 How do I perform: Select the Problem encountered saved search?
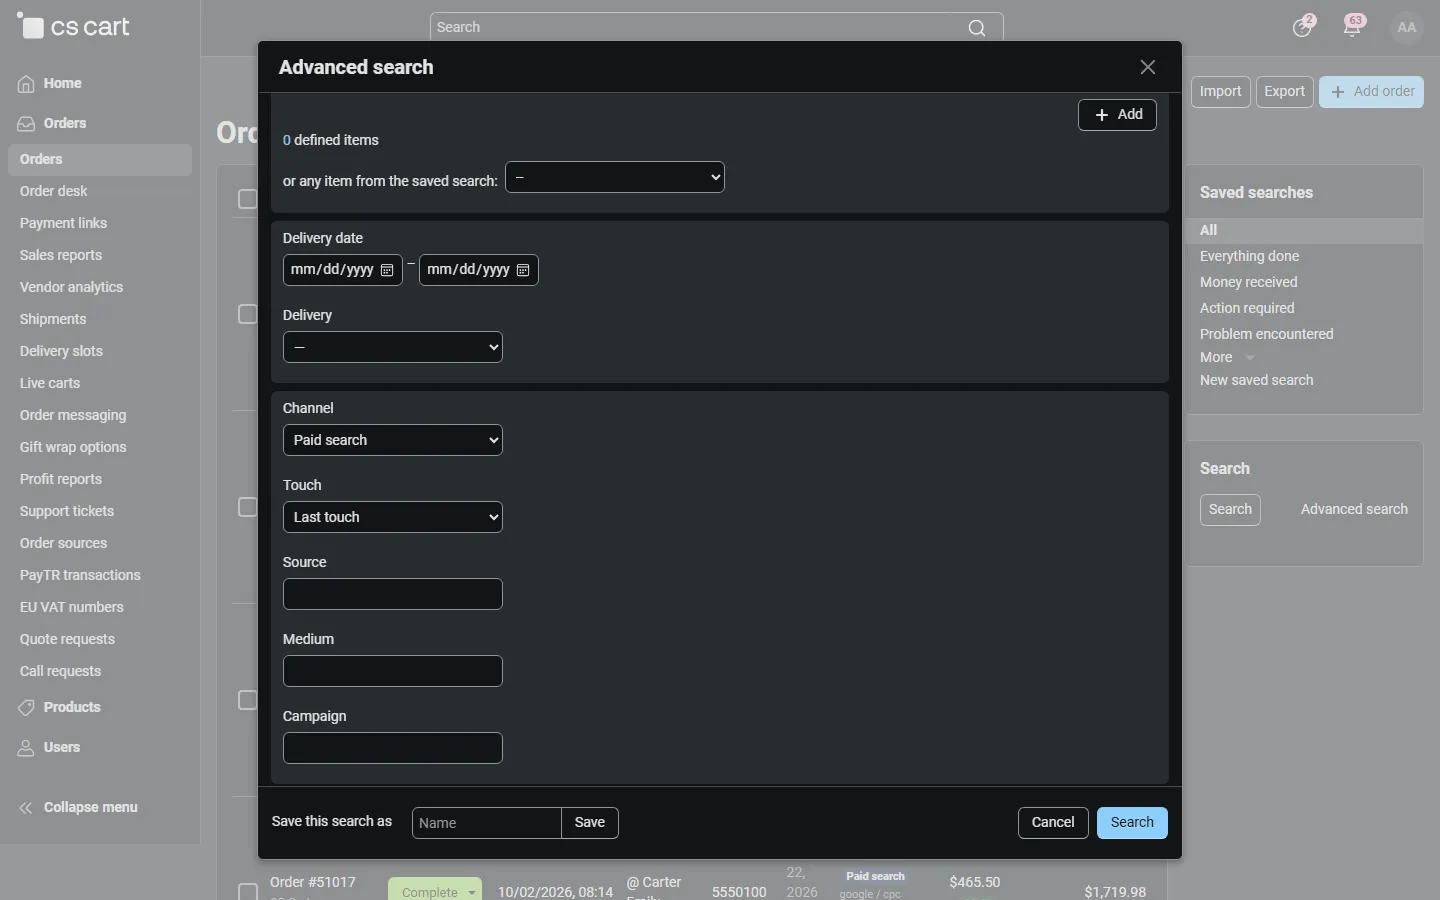[1267, 334]
